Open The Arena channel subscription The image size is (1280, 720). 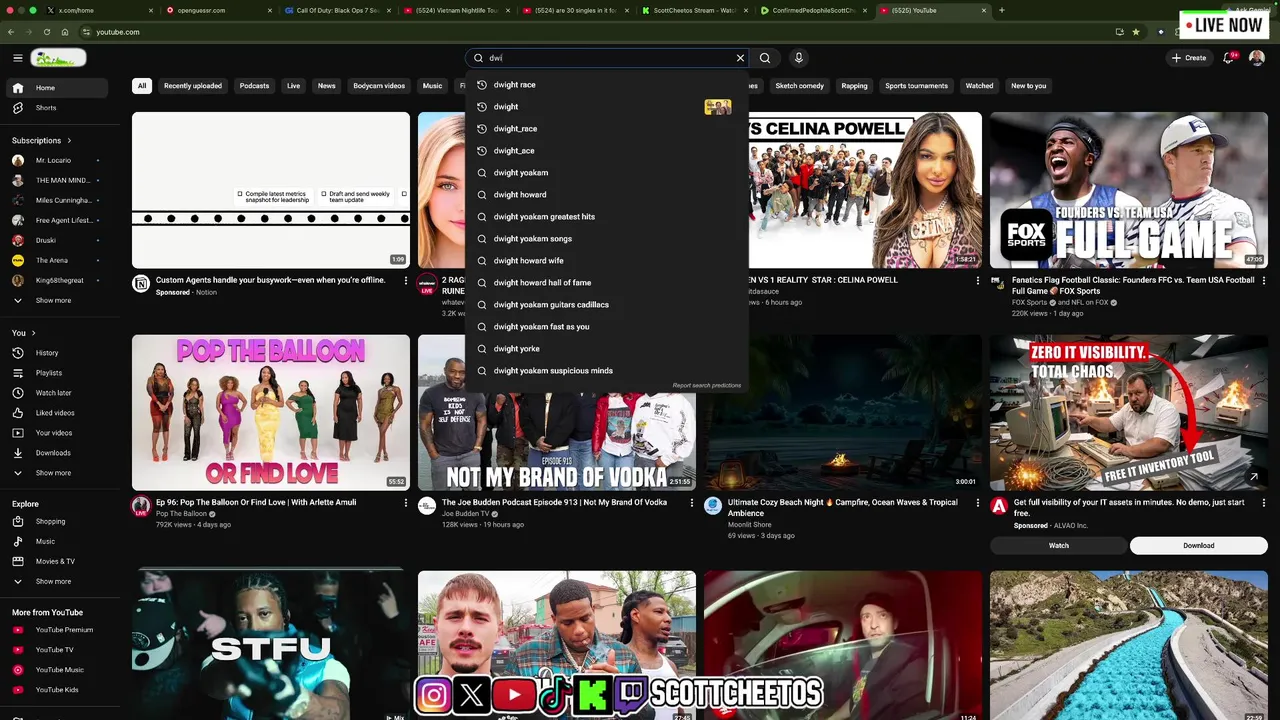click(x=58, y=260)
